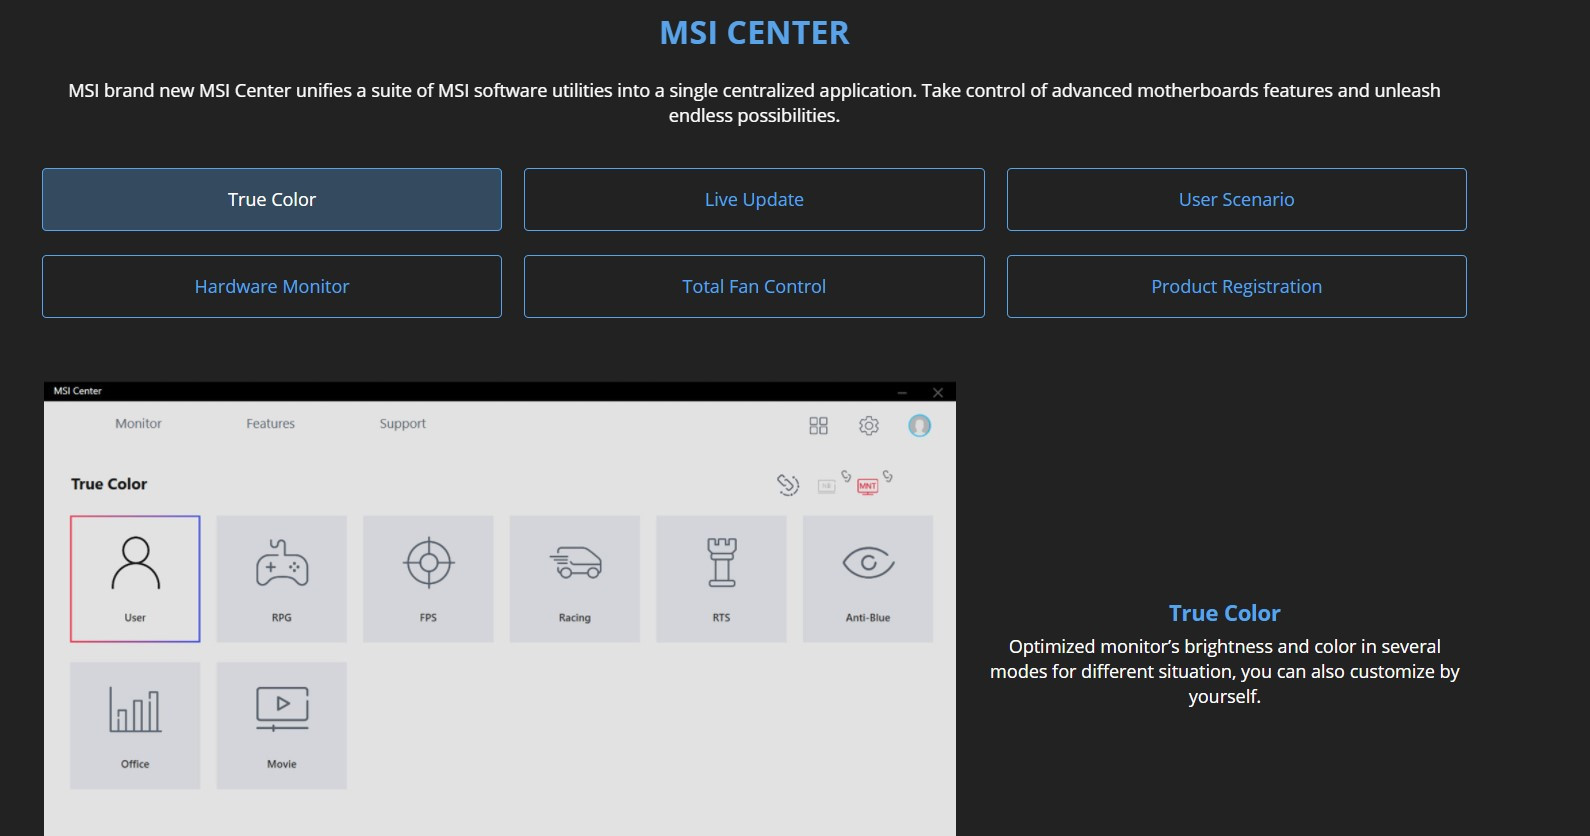Select the RTS chess rook mode tile
Viewport: 1590px width, 836px height.
(x=721, y=579)
